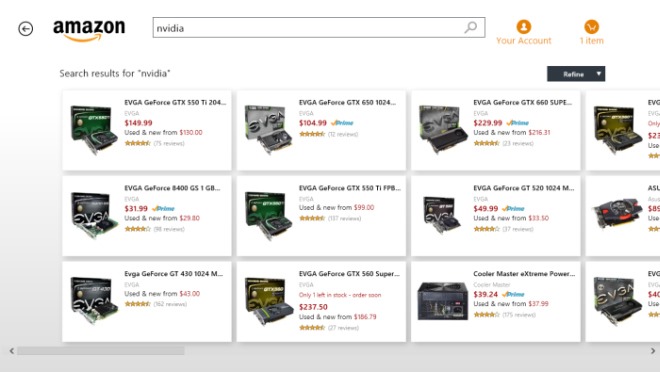Click the Amazon logo
The image size is (660, 372).
(x=89, y=30)
